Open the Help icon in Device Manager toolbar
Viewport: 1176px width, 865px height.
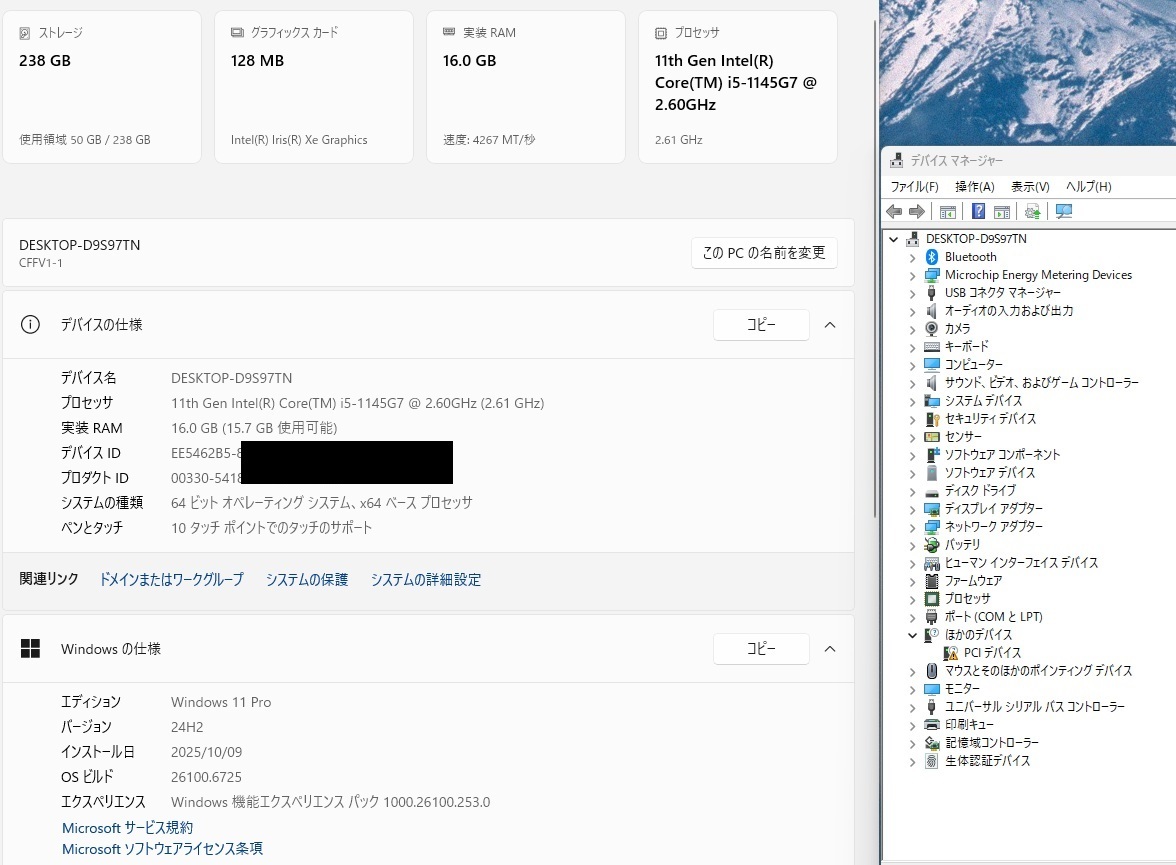pyautogui.click(x=979, y=212)
